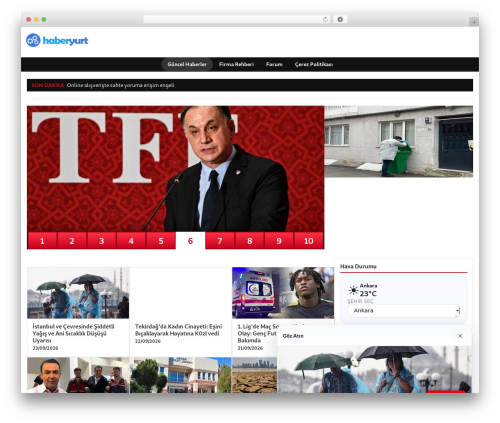This screenshot has width=500, height=423.
Task: Click the haberyurt site name text
Action: pyautogui.click(x=65, y=41)
